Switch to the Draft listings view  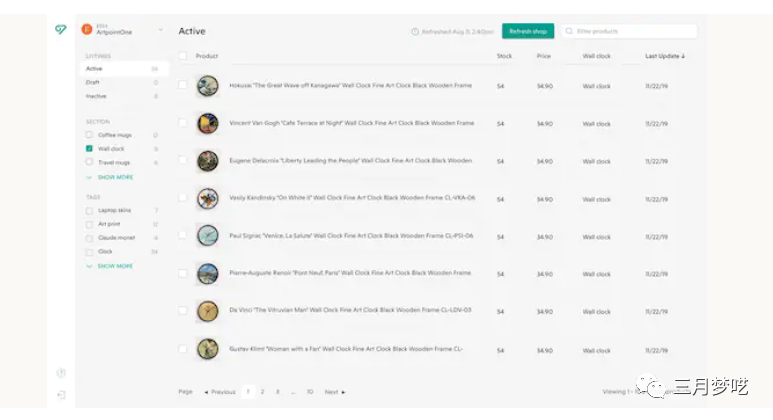click(93, 82)
